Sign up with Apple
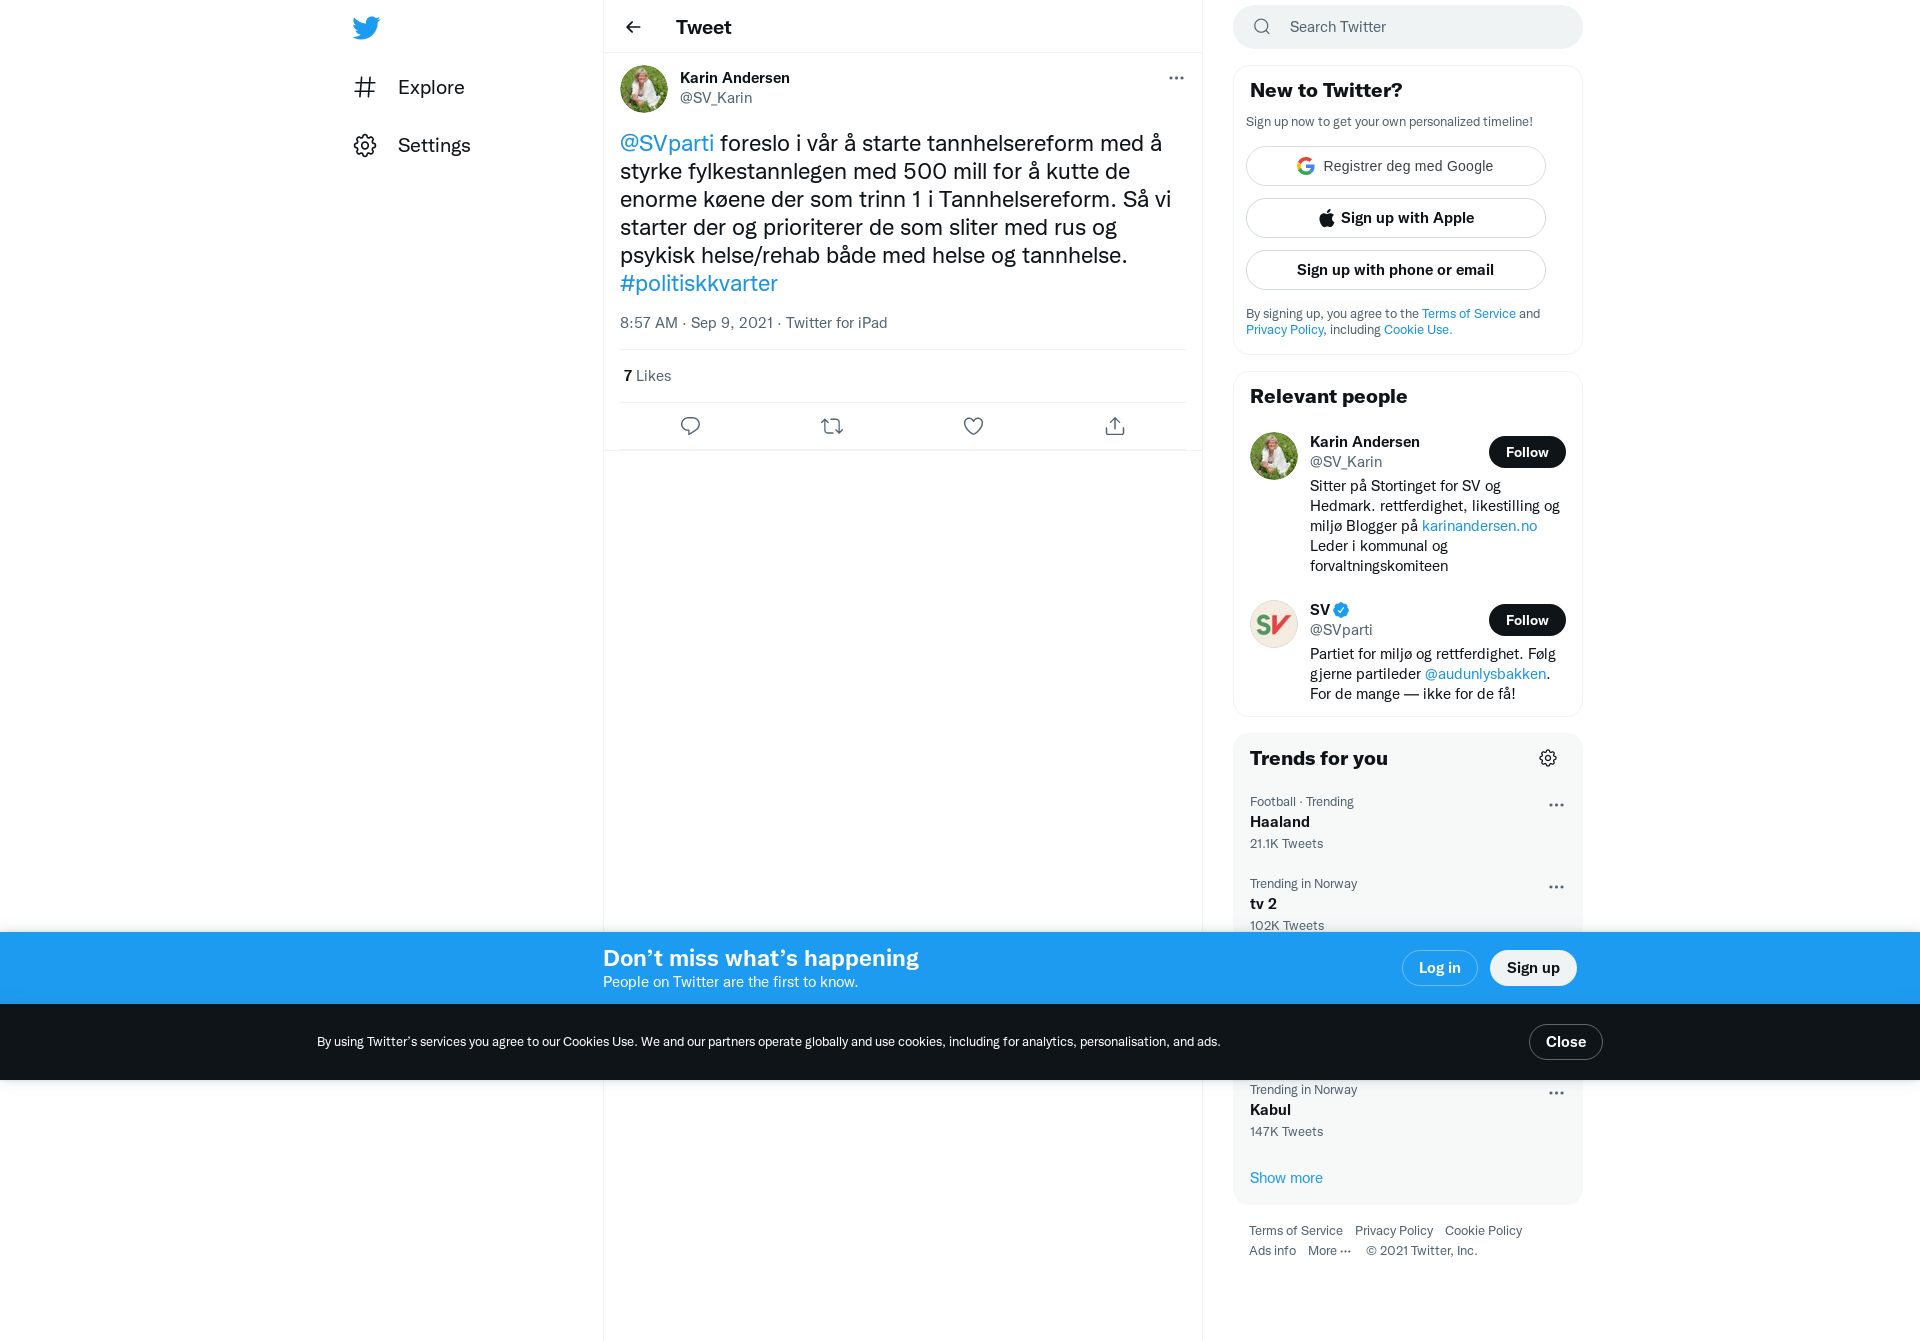 (1396, 218)
